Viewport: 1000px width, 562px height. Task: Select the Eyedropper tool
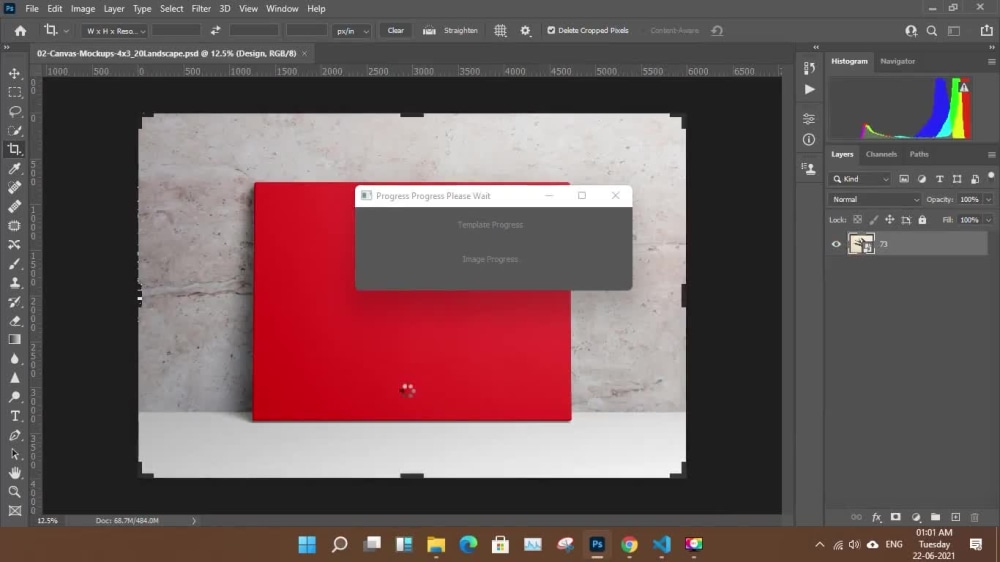click(15, 168)
